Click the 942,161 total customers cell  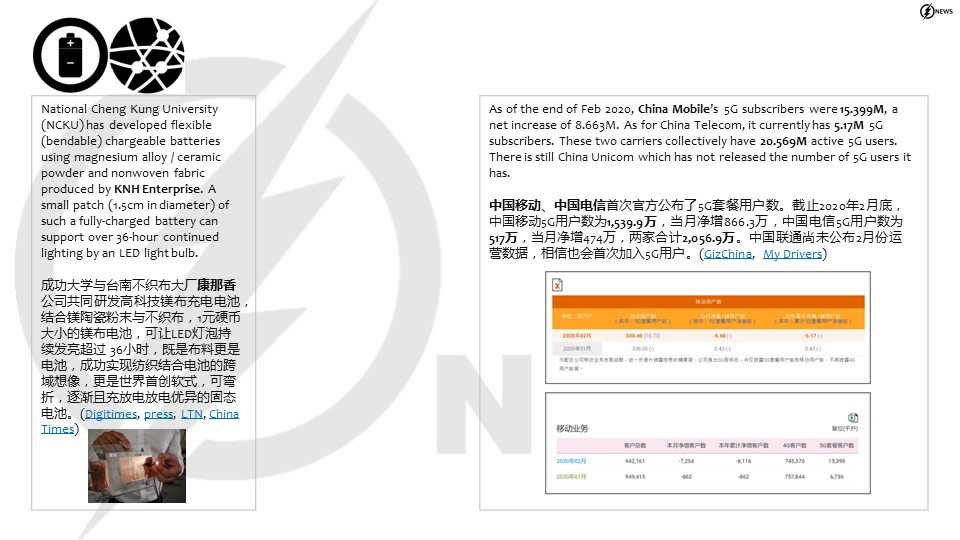click(x=635, y=461)
